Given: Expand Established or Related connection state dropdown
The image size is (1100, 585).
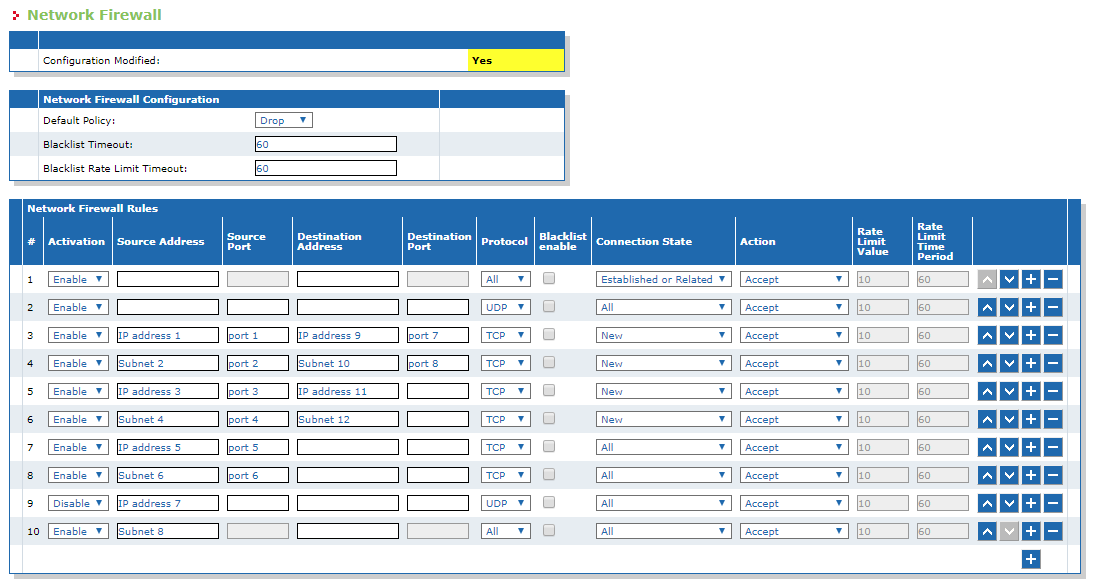Looking at the screenshot, I should tap(664, 279).
